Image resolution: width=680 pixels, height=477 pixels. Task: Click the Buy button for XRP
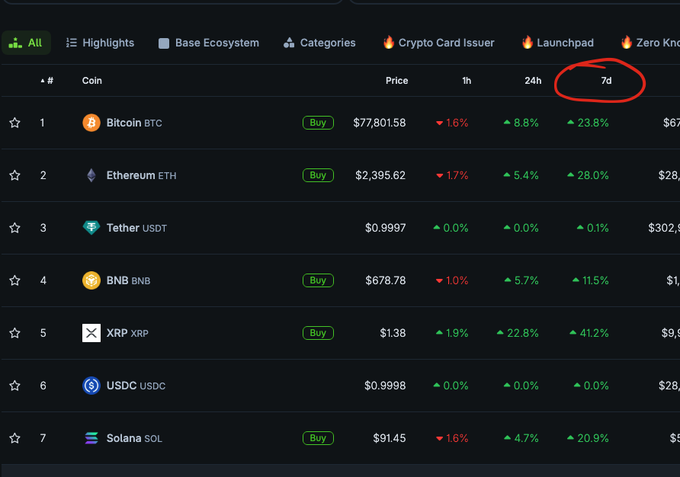(x=318, y=333)
